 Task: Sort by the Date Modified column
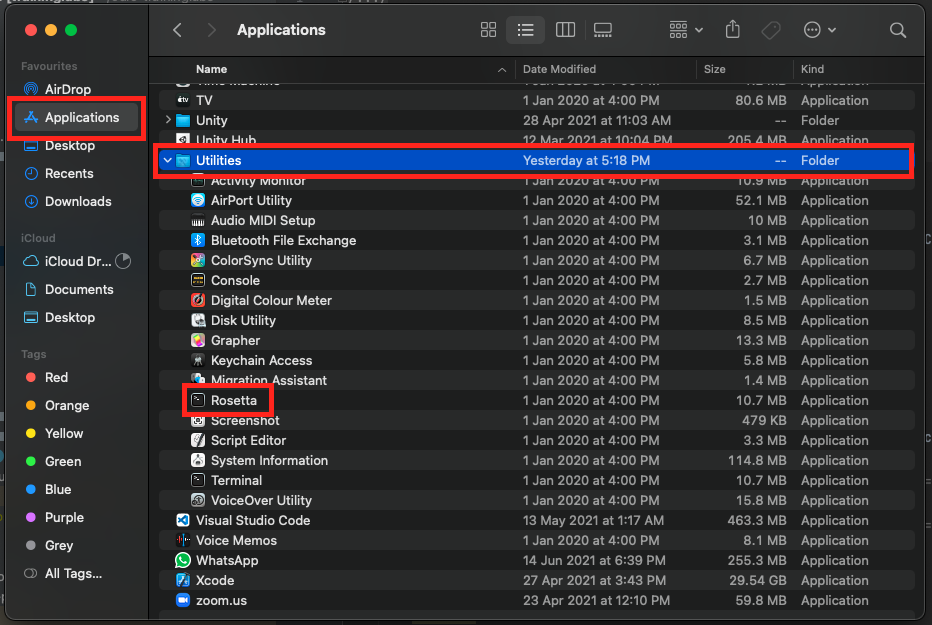coord(559,69)
